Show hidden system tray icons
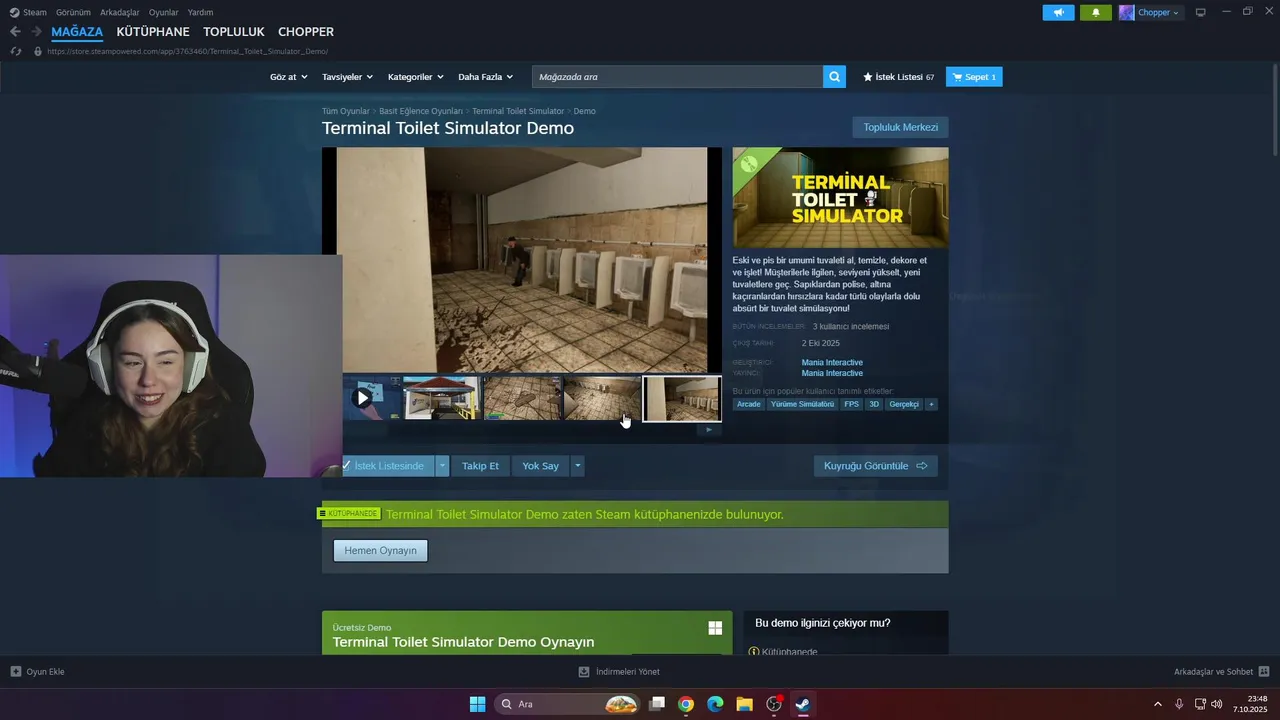This screenshot has height=720, width=1280. (x=1158, y=704)
